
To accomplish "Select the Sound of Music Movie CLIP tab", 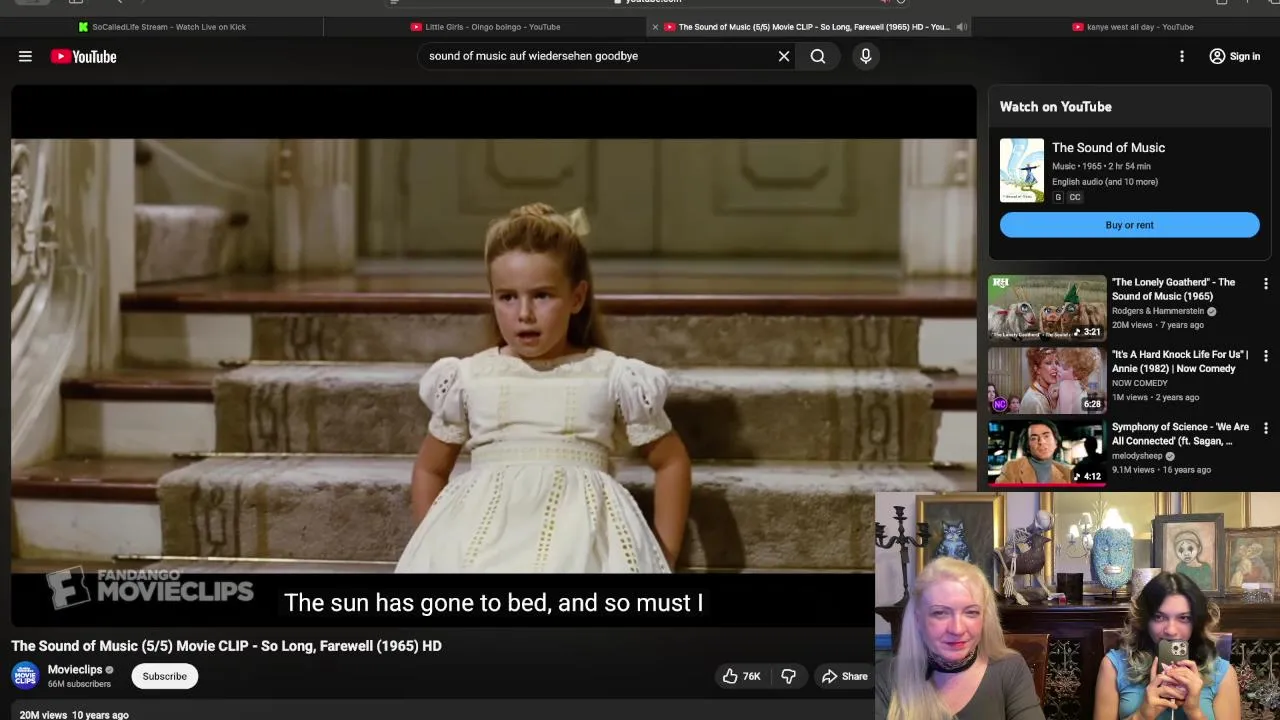I will (x=807, y=27).
